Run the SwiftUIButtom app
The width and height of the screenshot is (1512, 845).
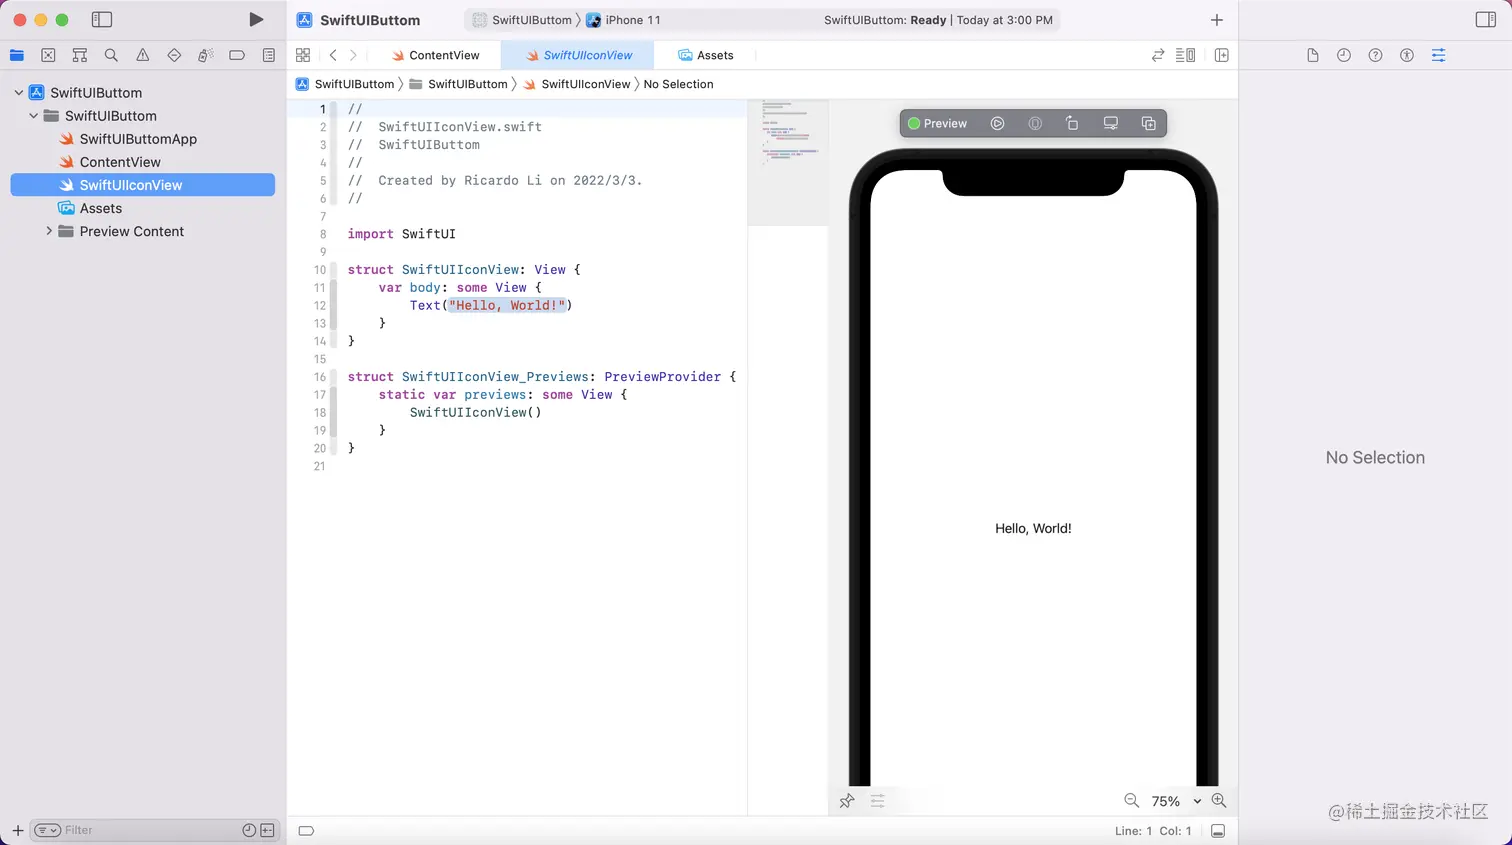click(256, 18)
